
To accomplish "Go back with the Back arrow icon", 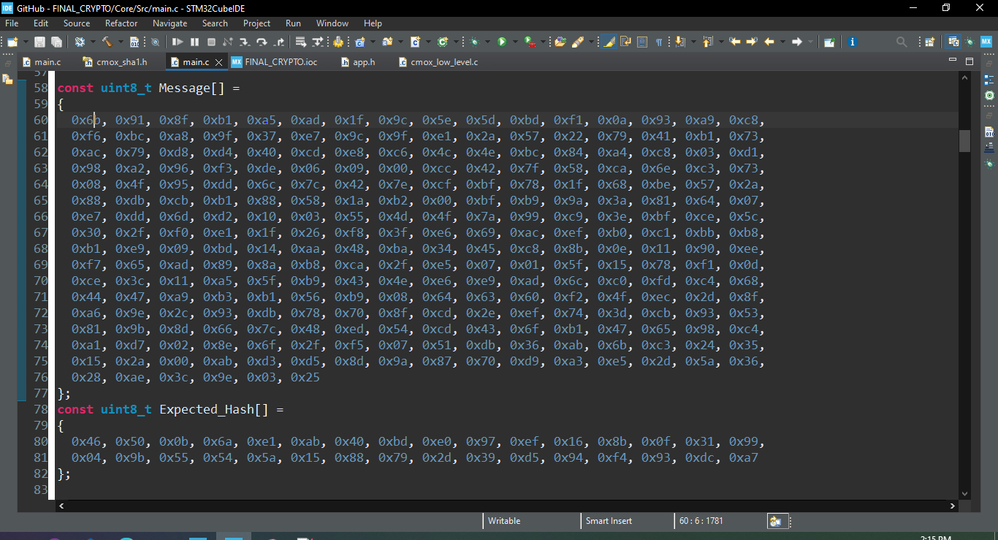I will 769,41.
